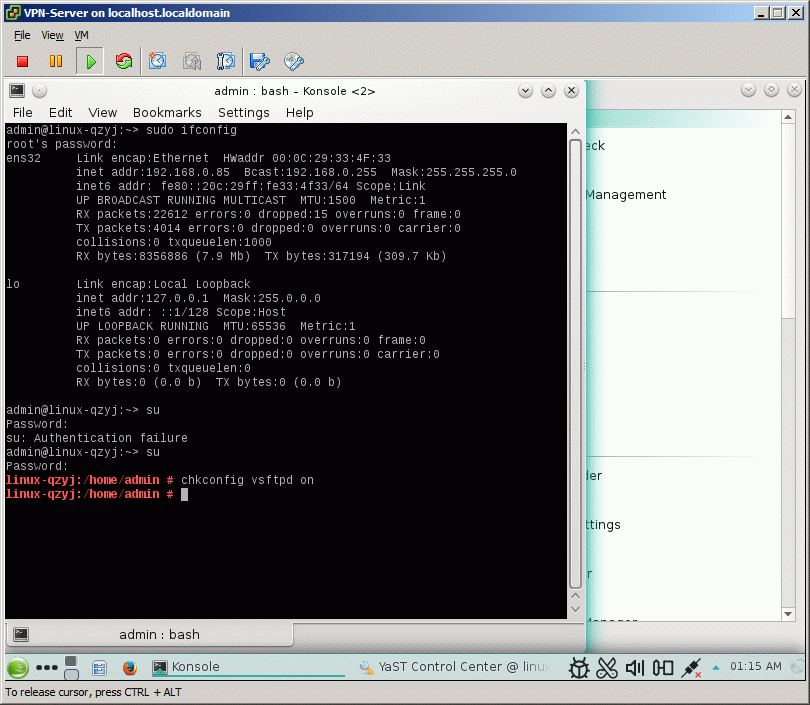This screenshot has width=810, height=705.
Task: Open the Konsole File menu
Action: [23, 113]
